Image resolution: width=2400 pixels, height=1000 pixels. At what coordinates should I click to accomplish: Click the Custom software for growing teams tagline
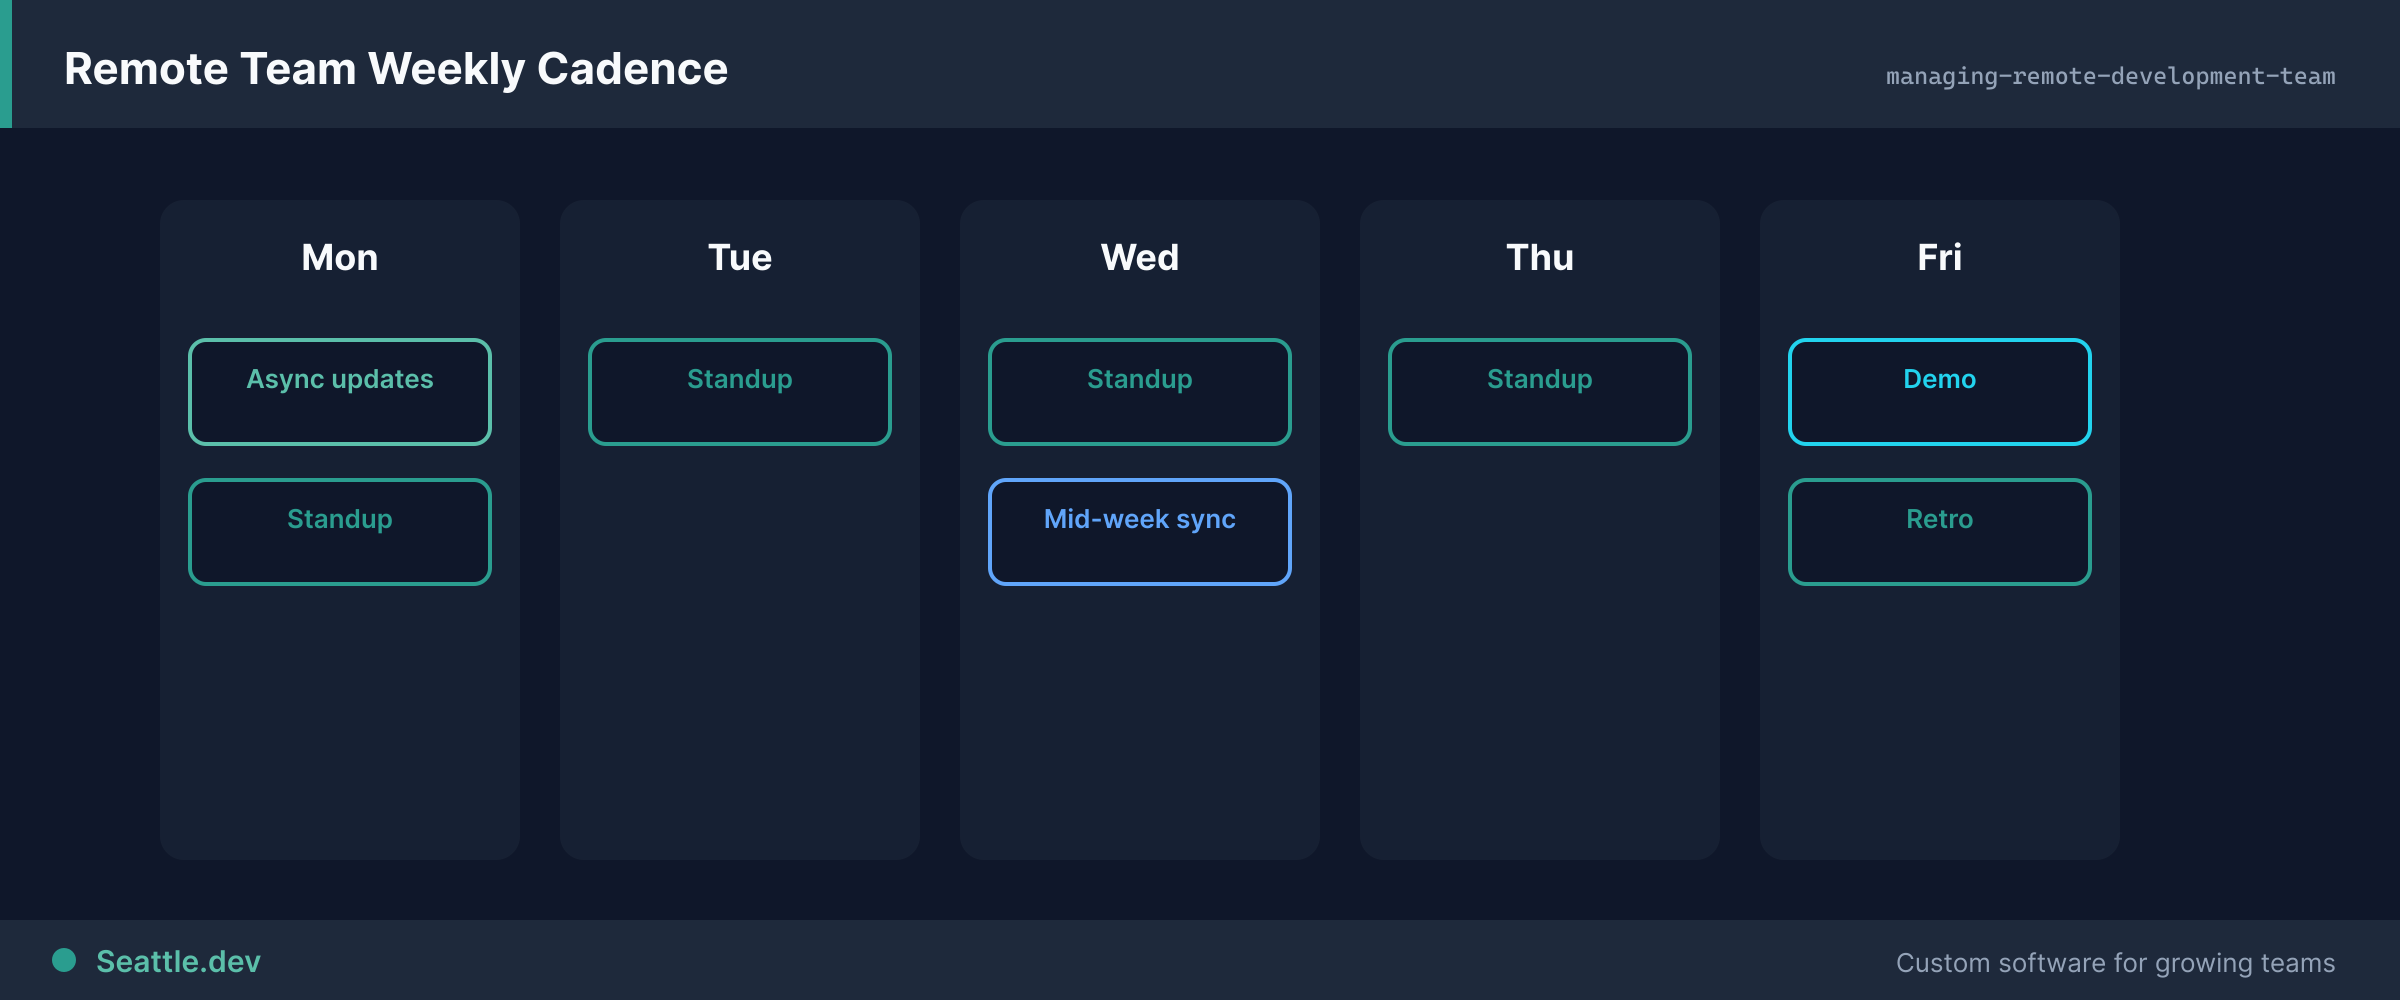pyautogui.click(x=2115, y=963)
